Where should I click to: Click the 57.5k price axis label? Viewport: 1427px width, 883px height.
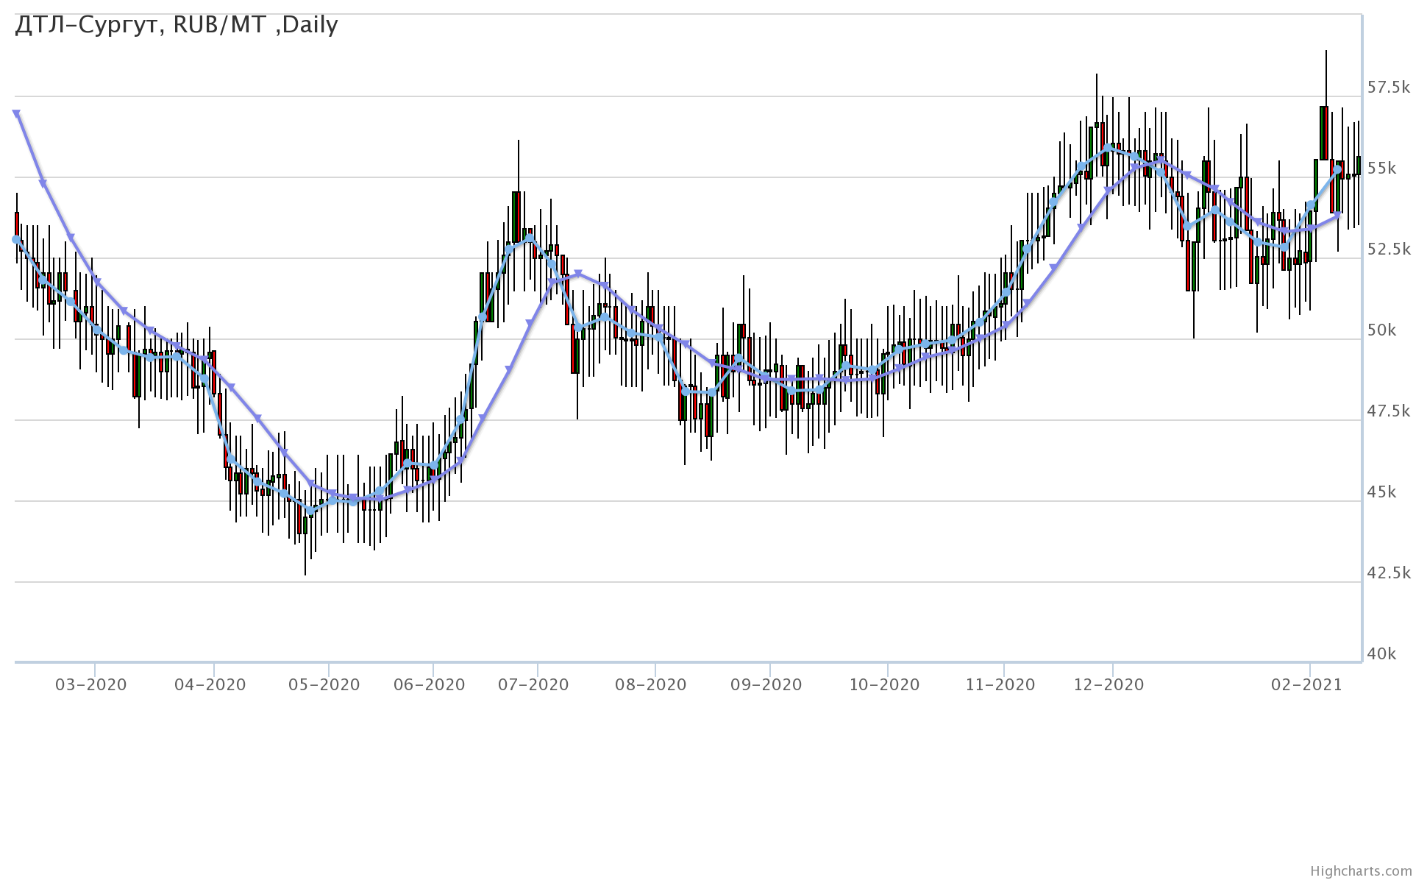point(1388,88)
